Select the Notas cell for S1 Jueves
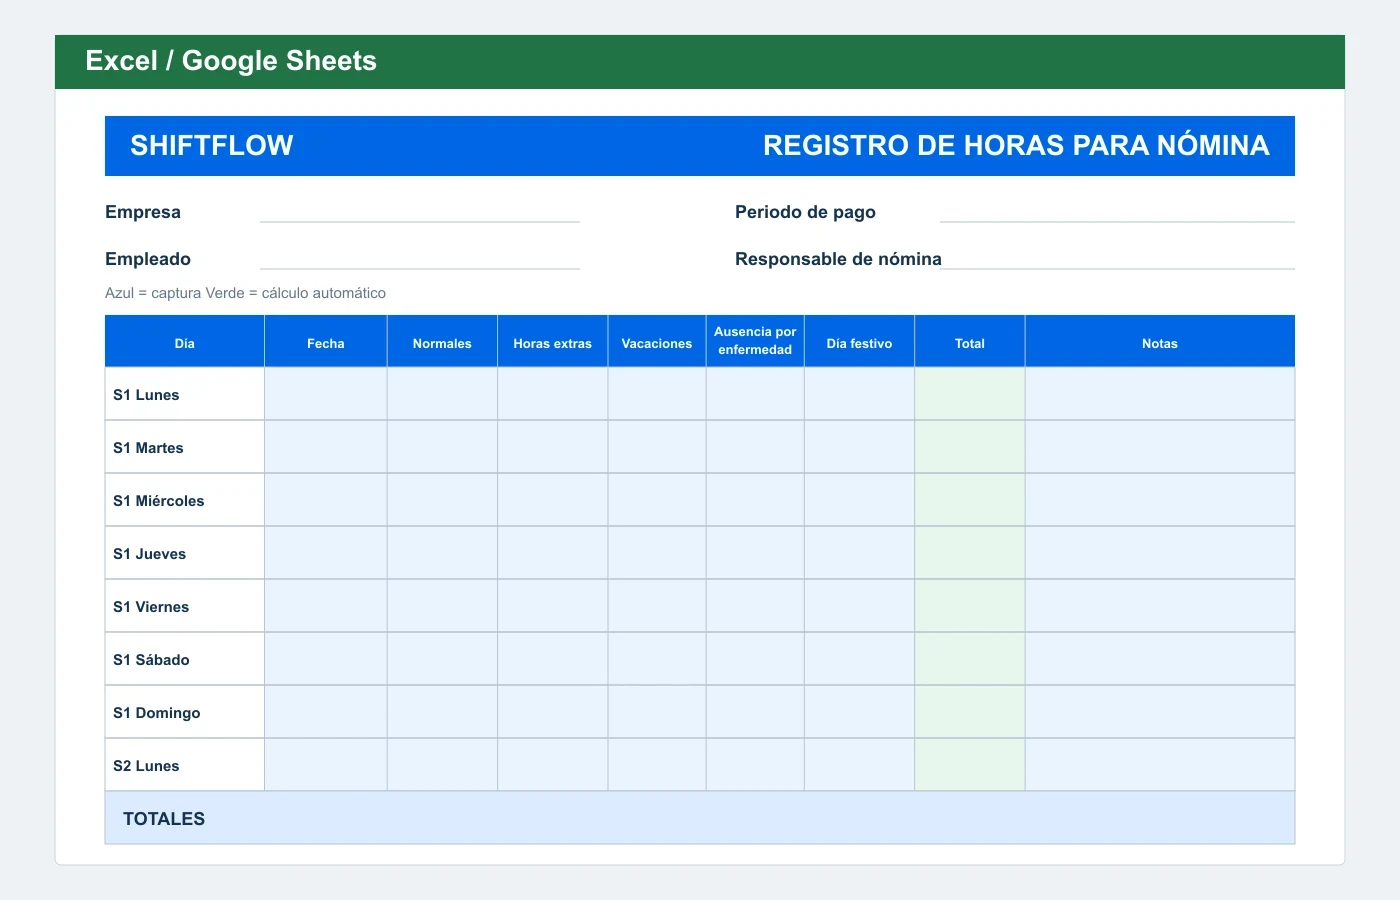This screenshot has height=900, width=1400. coord(1160,553)
